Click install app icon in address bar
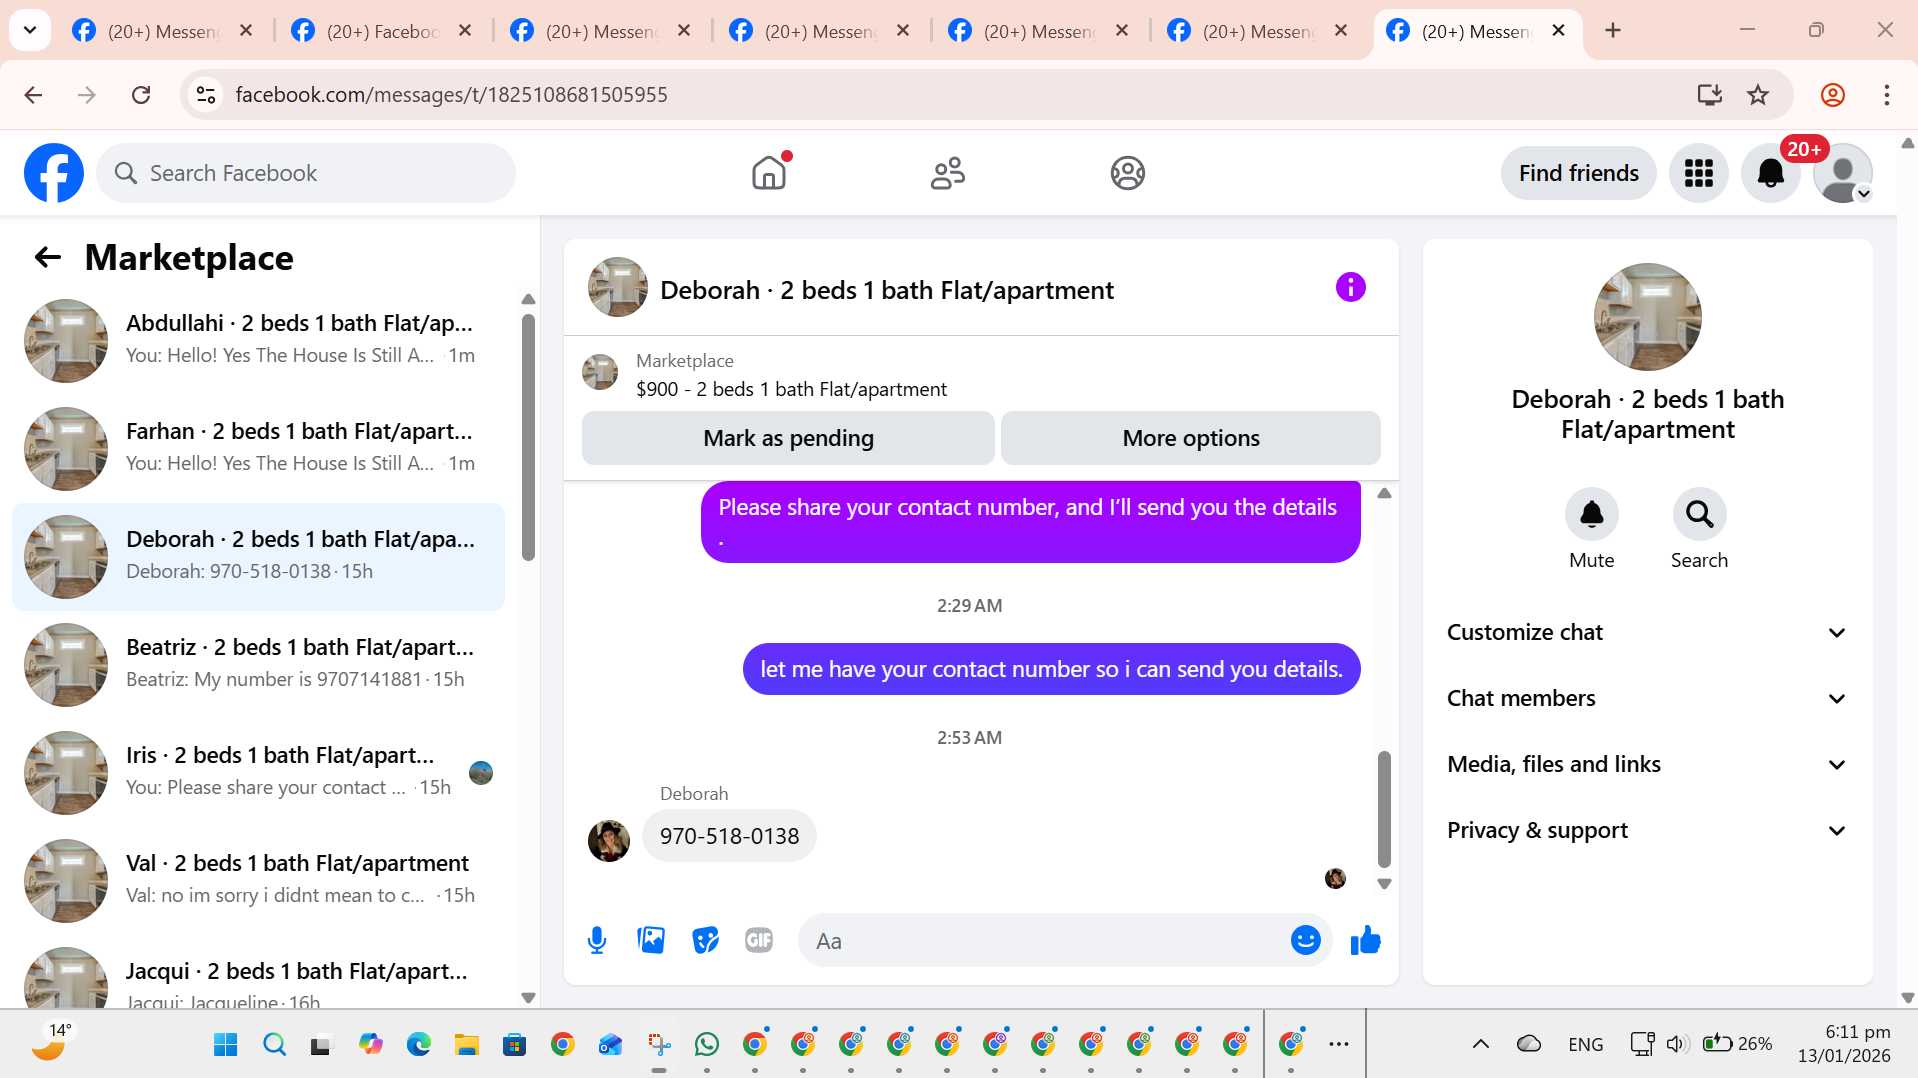 1709,95
